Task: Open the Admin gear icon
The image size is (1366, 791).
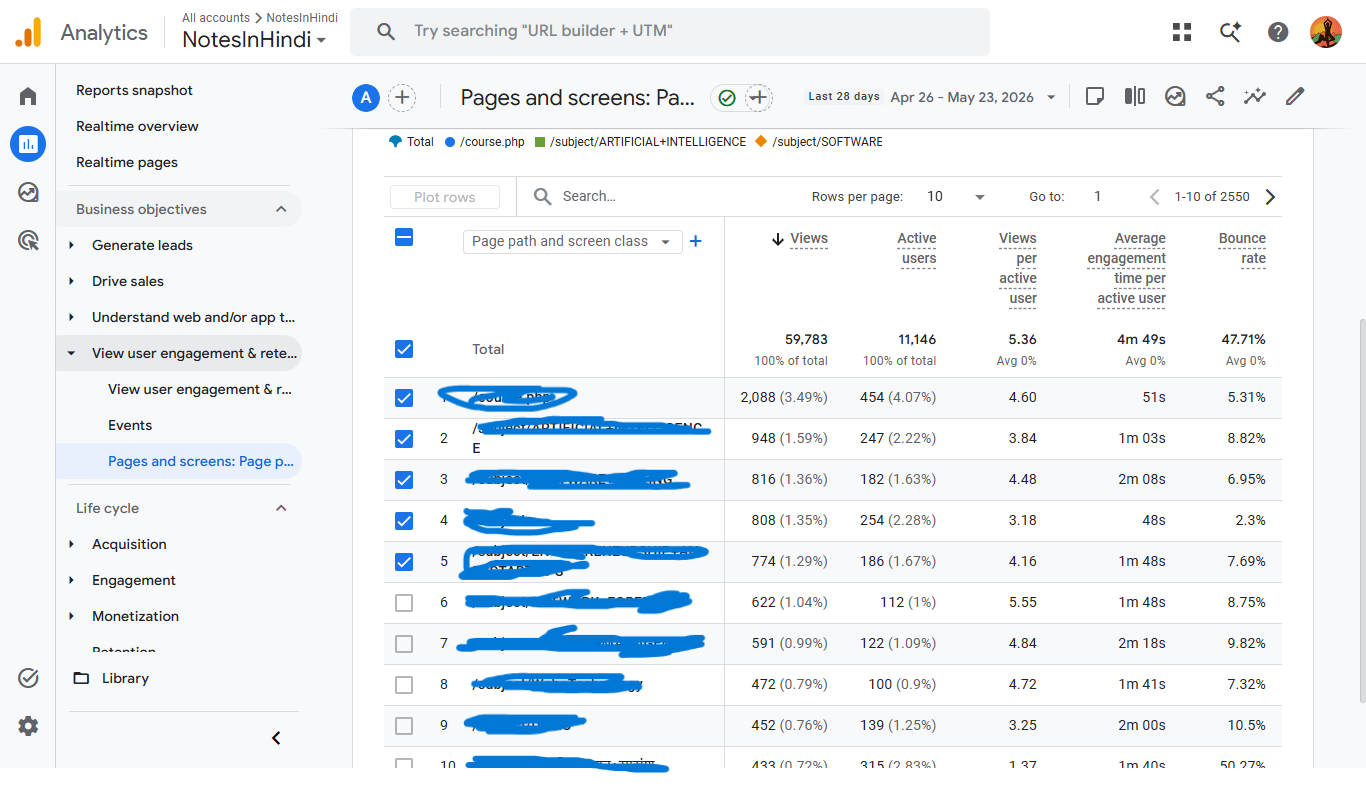Action: pyautogui.click(x=28, y=726)
